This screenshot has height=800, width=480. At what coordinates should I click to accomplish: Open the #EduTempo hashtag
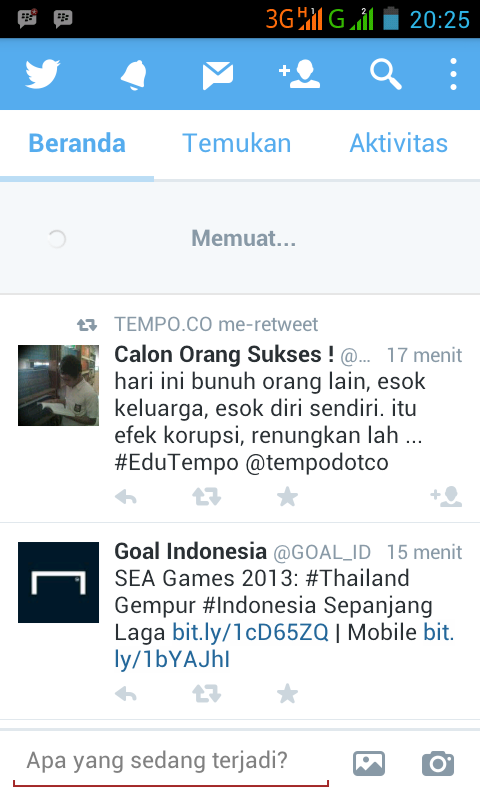pos(176,463)
